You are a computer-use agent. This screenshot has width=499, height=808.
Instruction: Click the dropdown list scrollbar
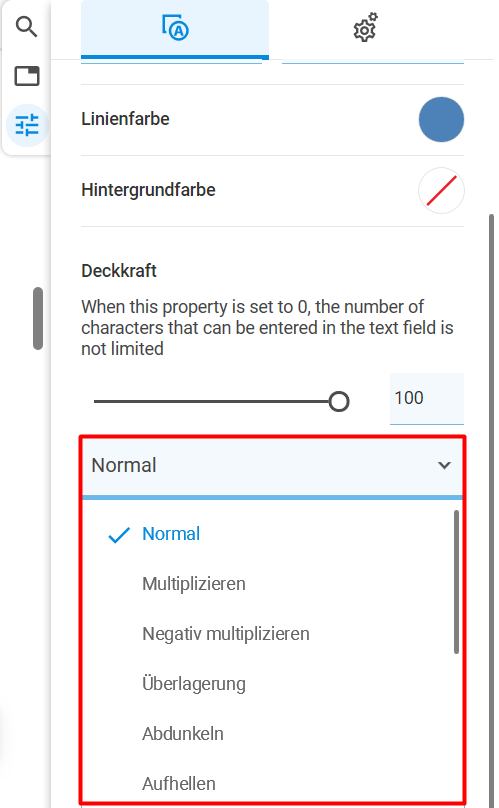[x=456, y=582]
